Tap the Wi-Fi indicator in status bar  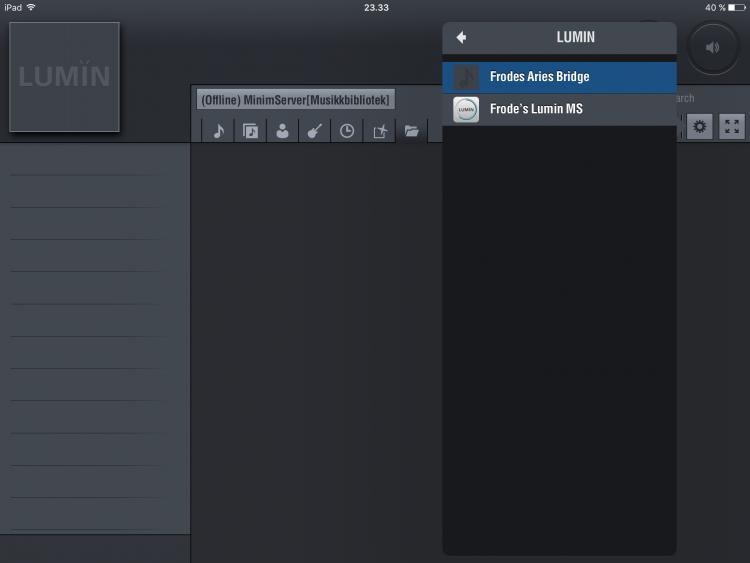[x=31, y=7]
